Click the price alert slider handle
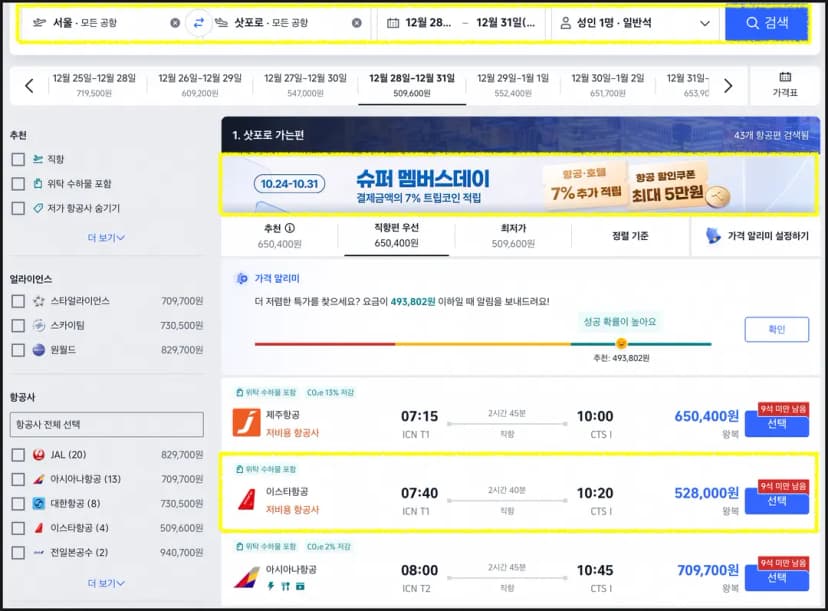 pos(622,344)
